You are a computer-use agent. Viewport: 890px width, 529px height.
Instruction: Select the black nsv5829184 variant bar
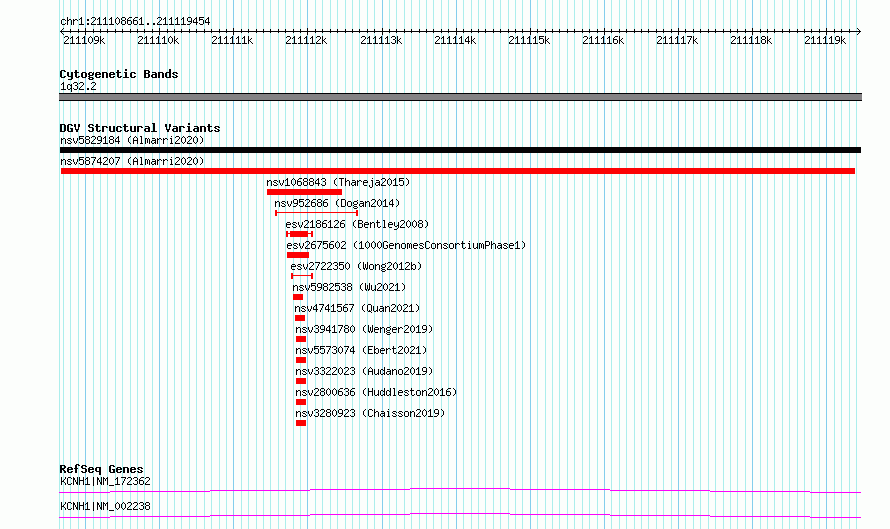click(460, 150)
